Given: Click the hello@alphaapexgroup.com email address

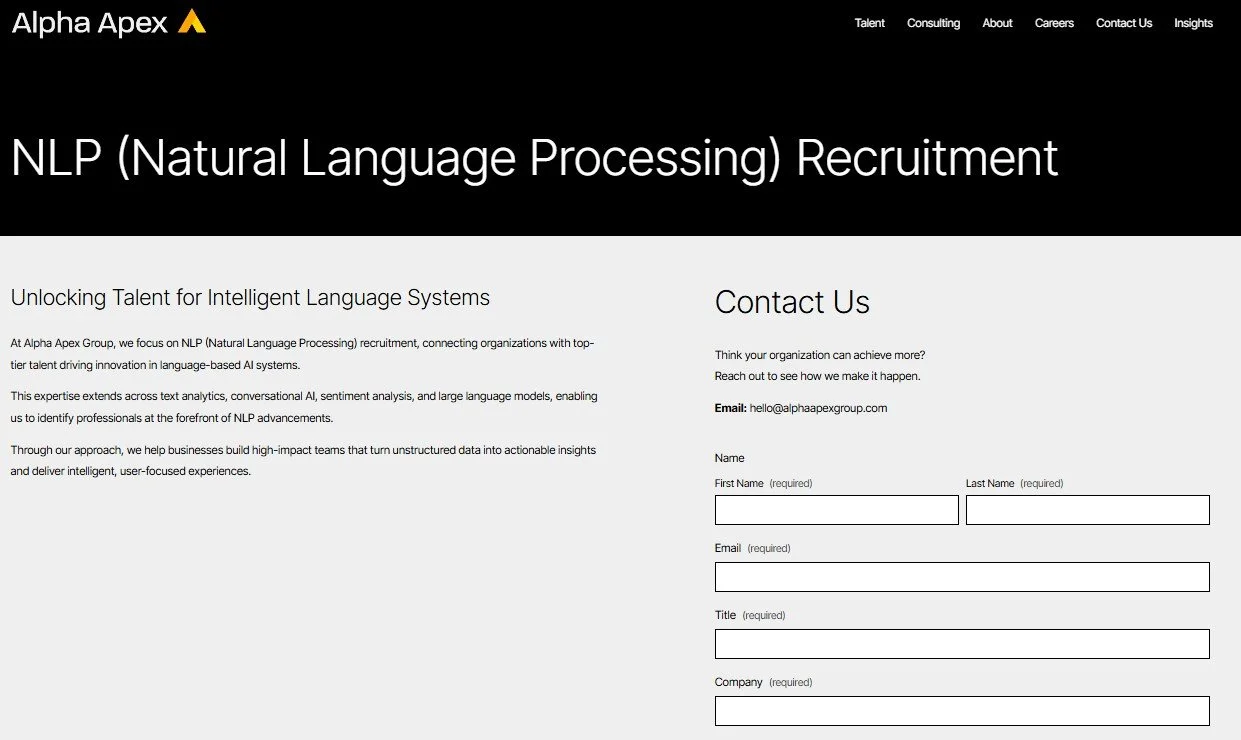Looking at the screenshot, I should tap(818, 408).
